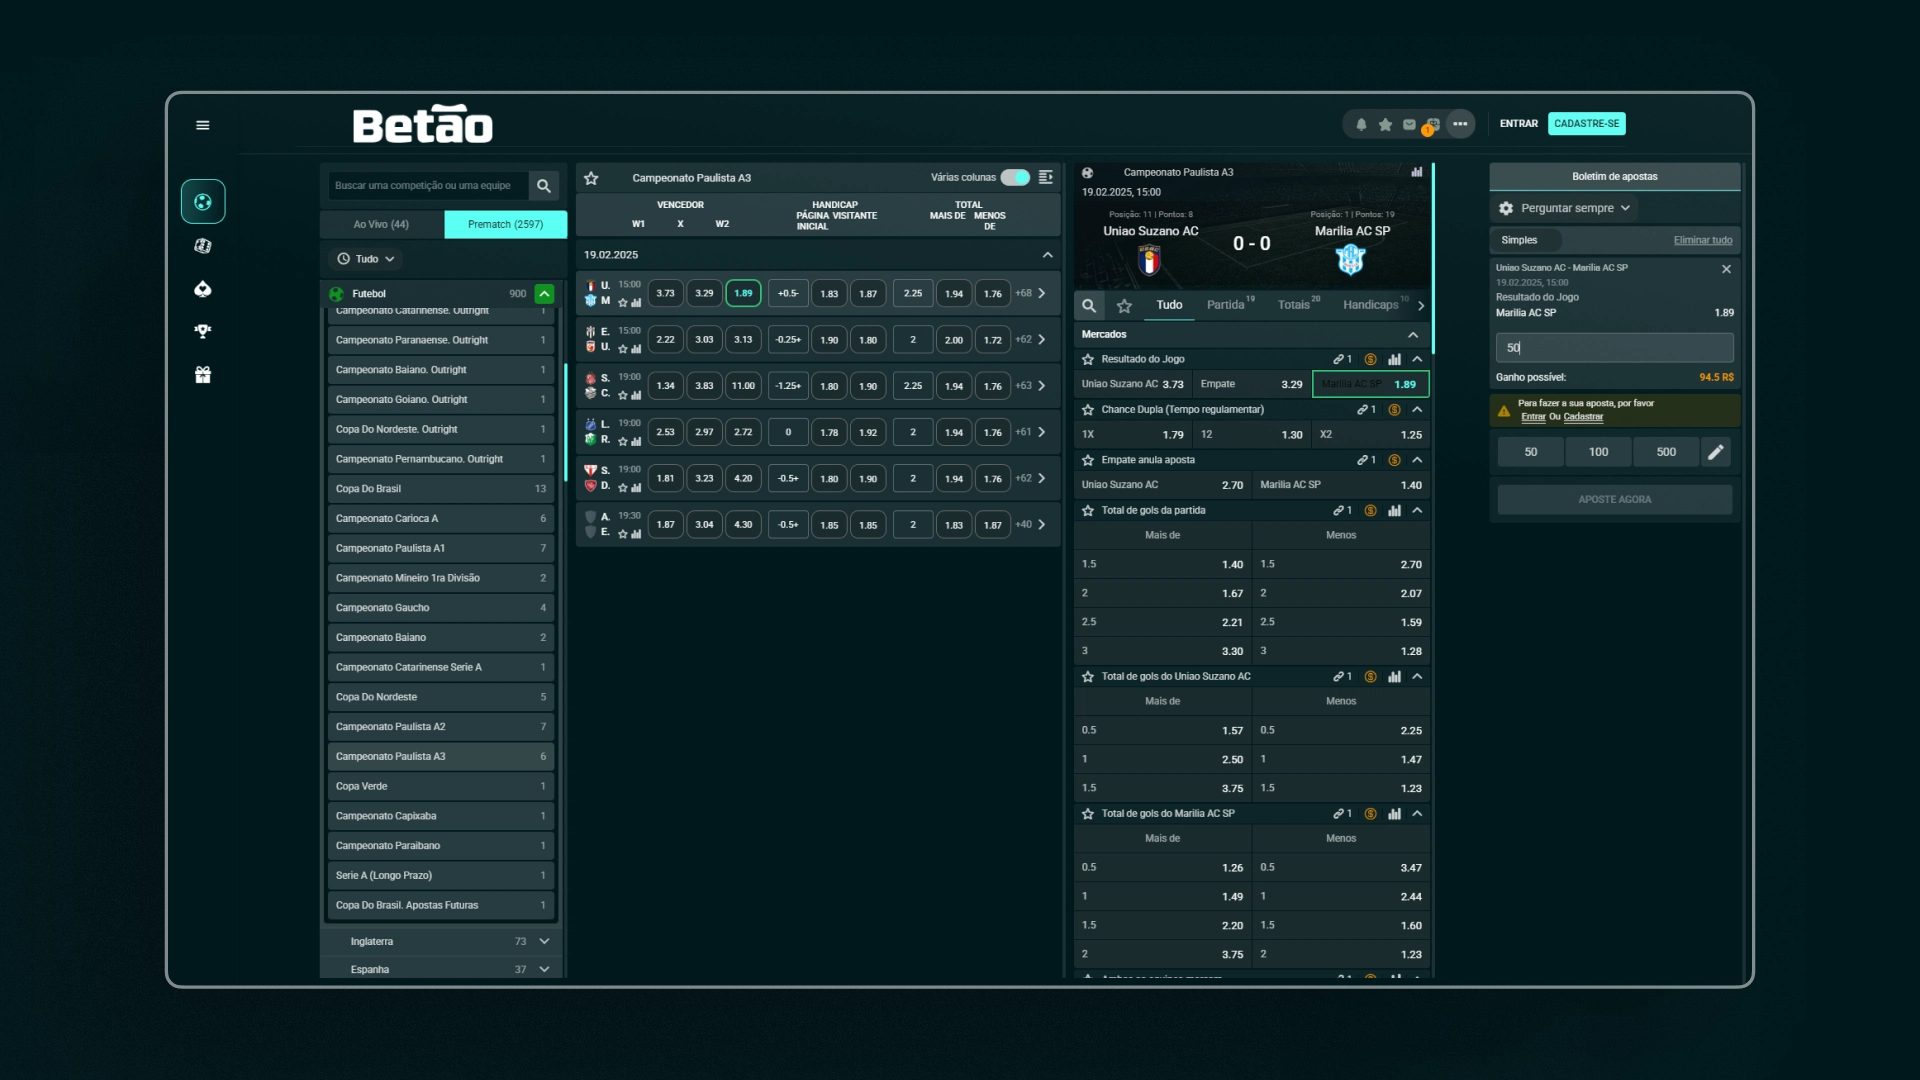Open notifications bell icon in header
1920x1080 pixels.
click(1361, 124)
